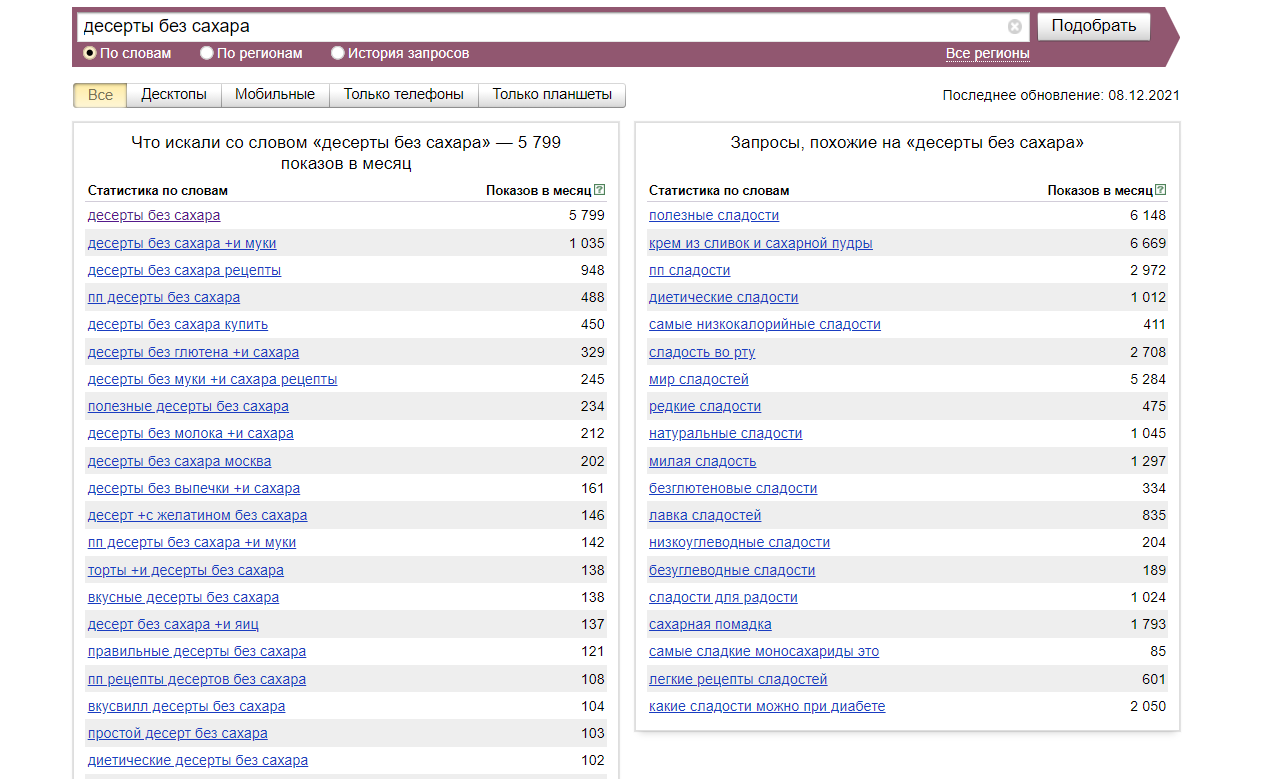Open 'пп сладости' link
The image size is (1268, 779).
[689, 270]
